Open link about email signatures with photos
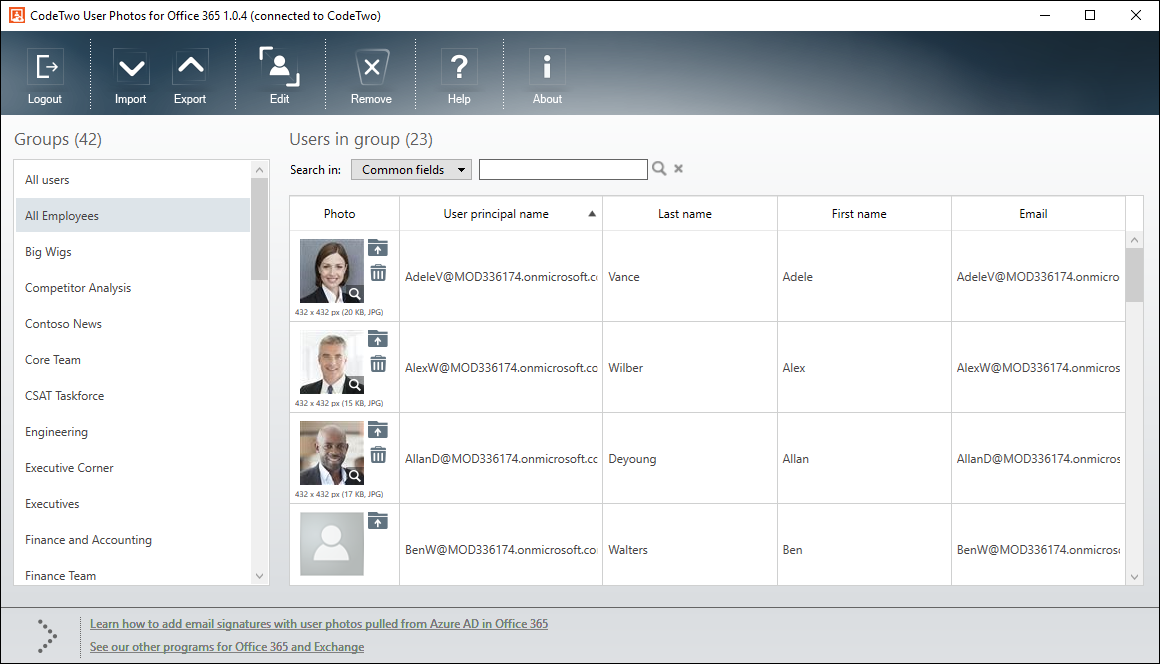The height and width of the screenshot is (664, 1160). coord(319,623)
